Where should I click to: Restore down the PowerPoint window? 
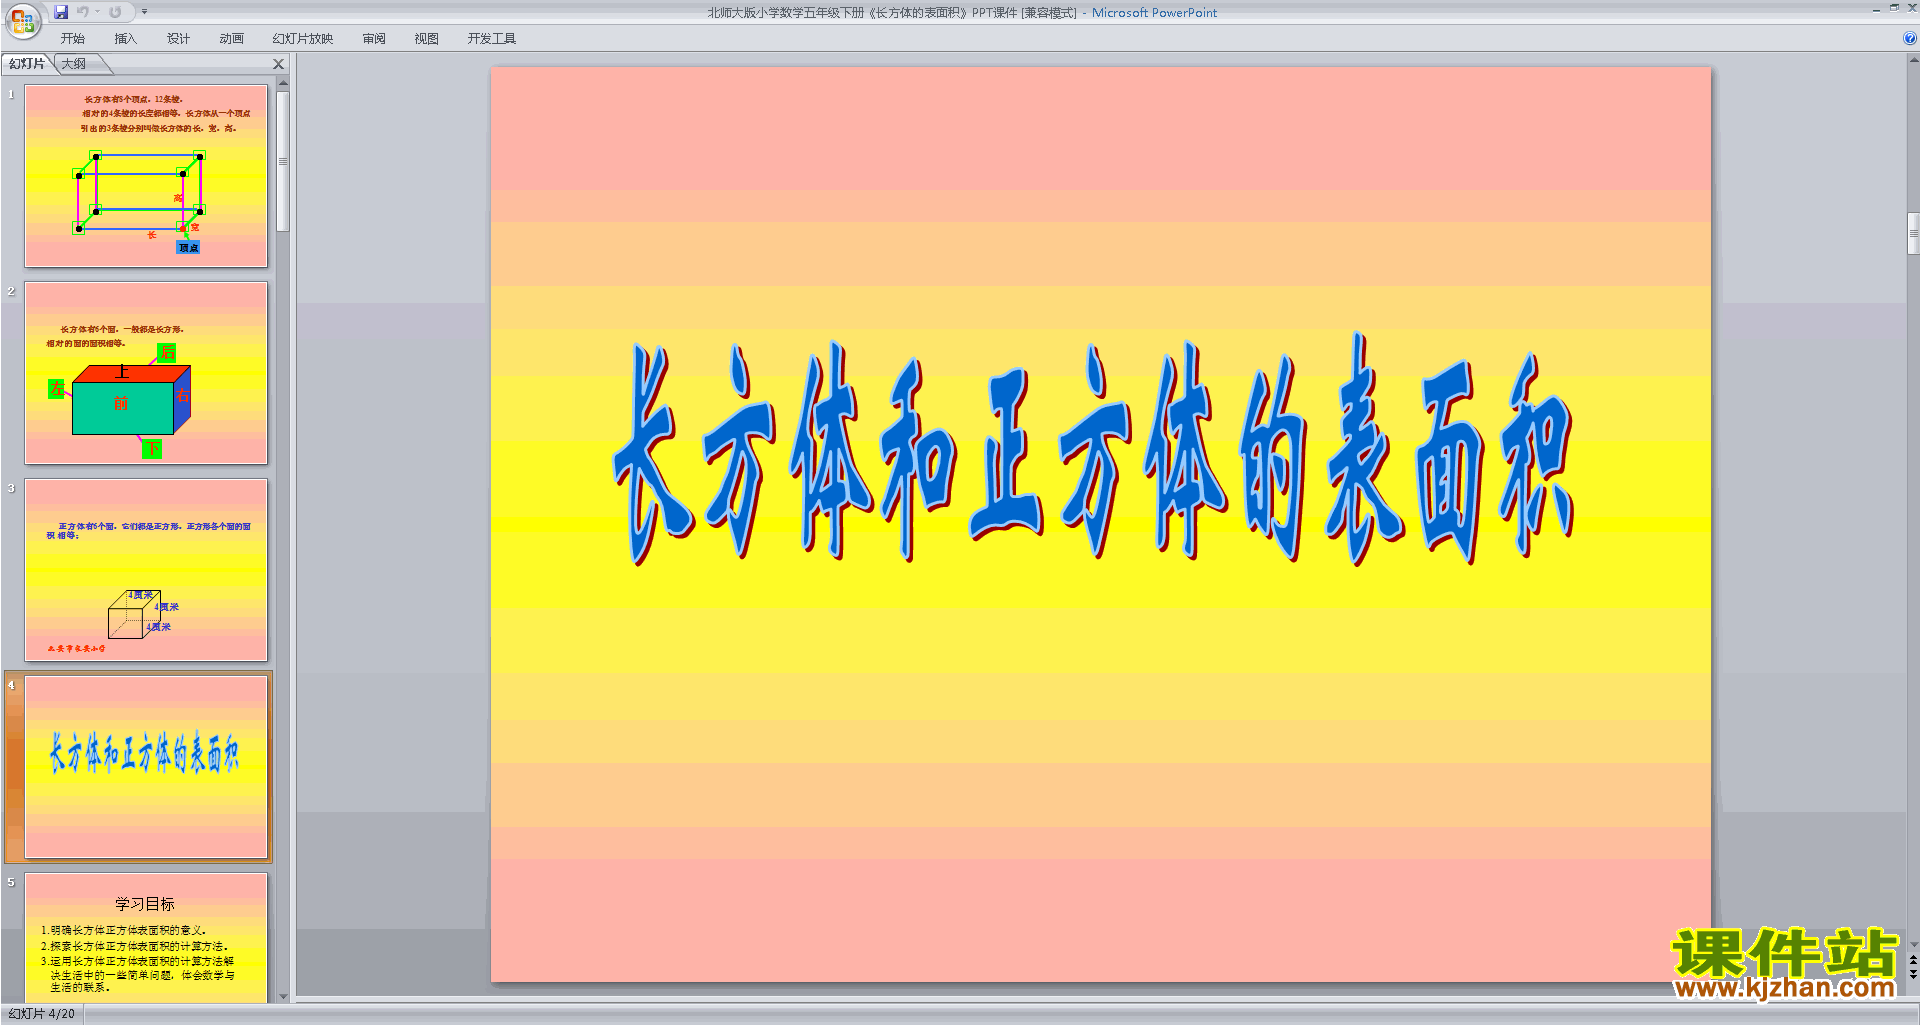[1894, 8]
